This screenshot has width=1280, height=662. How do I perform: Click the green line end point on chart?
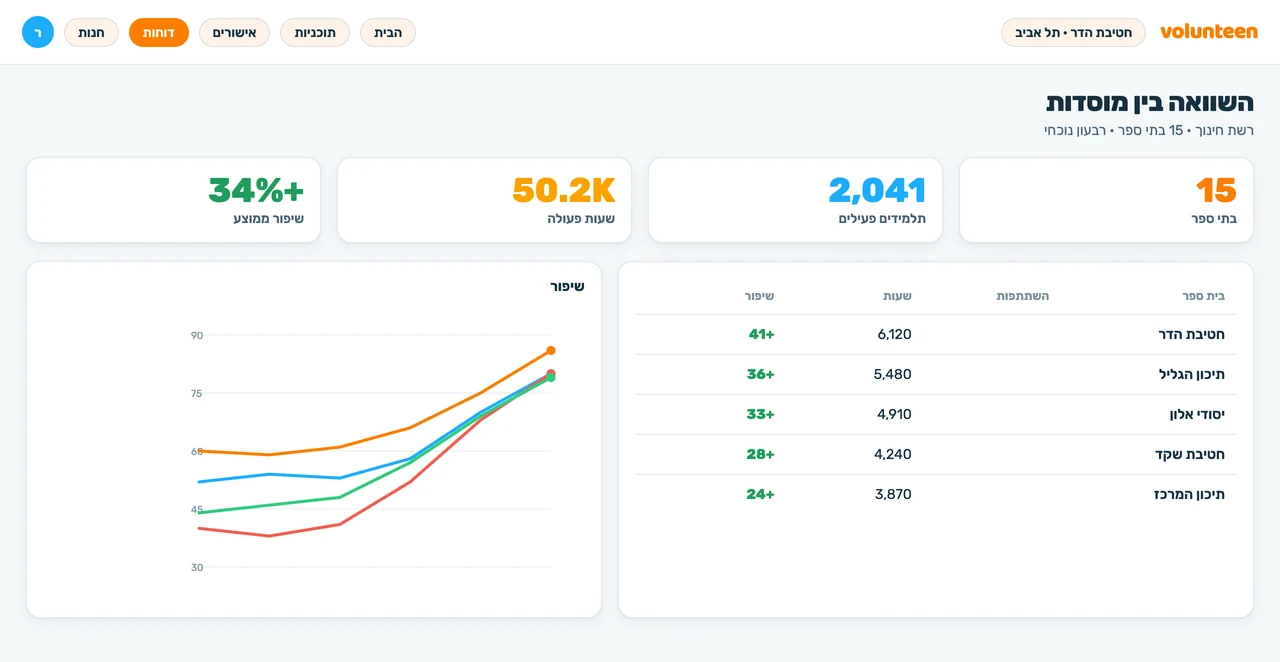550,378
